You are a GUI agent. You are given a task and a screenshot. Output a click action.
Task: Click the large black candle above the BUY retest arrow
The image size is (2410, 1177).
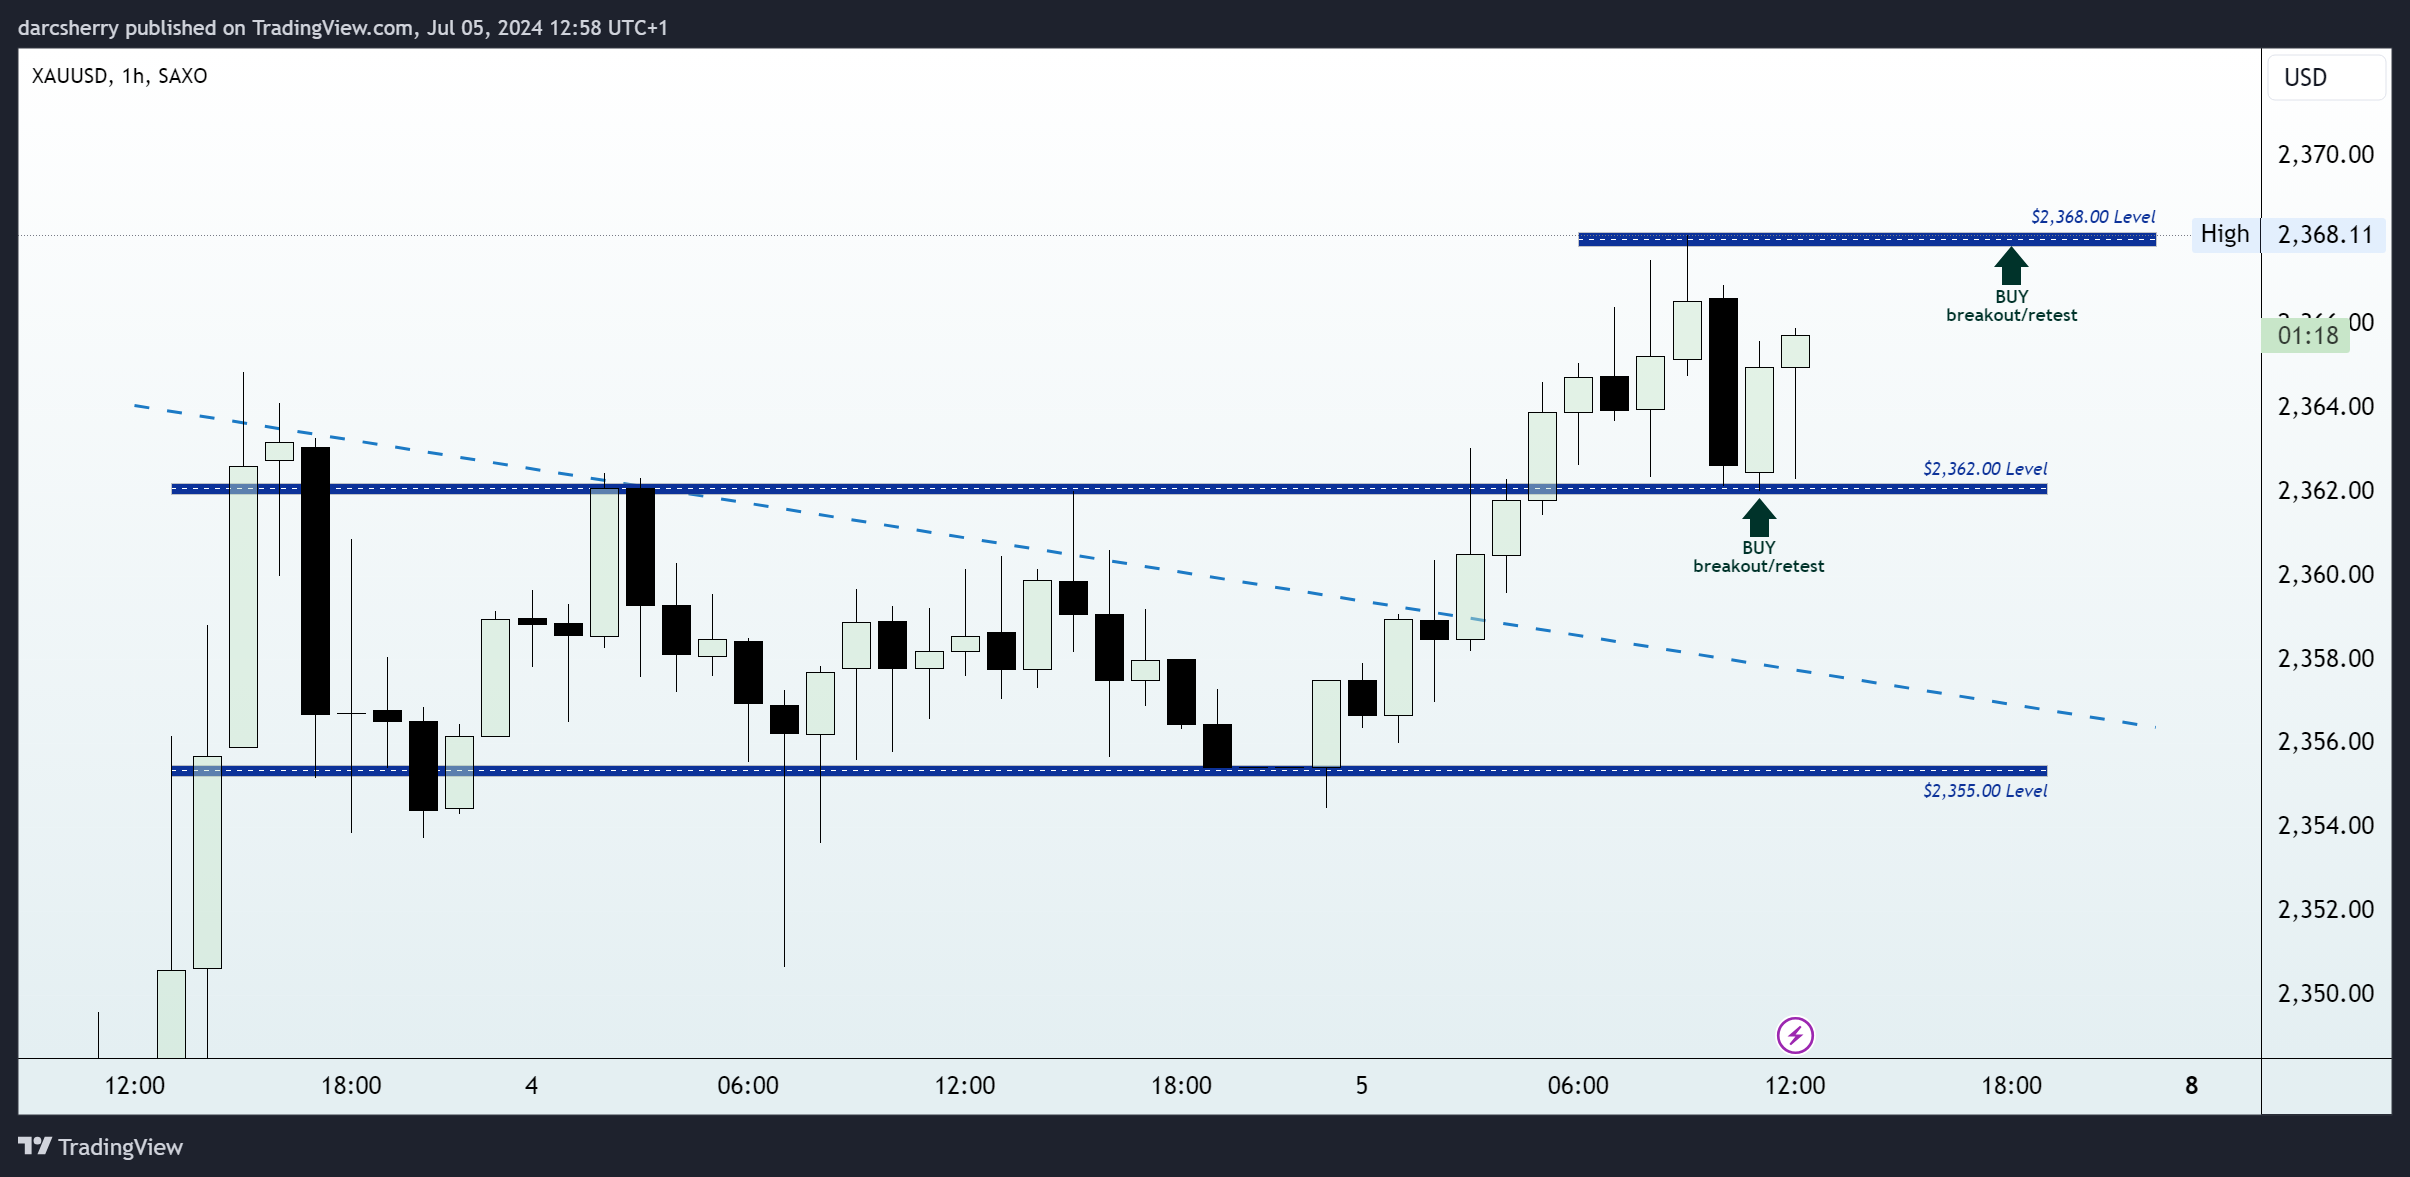[1723, 382]
